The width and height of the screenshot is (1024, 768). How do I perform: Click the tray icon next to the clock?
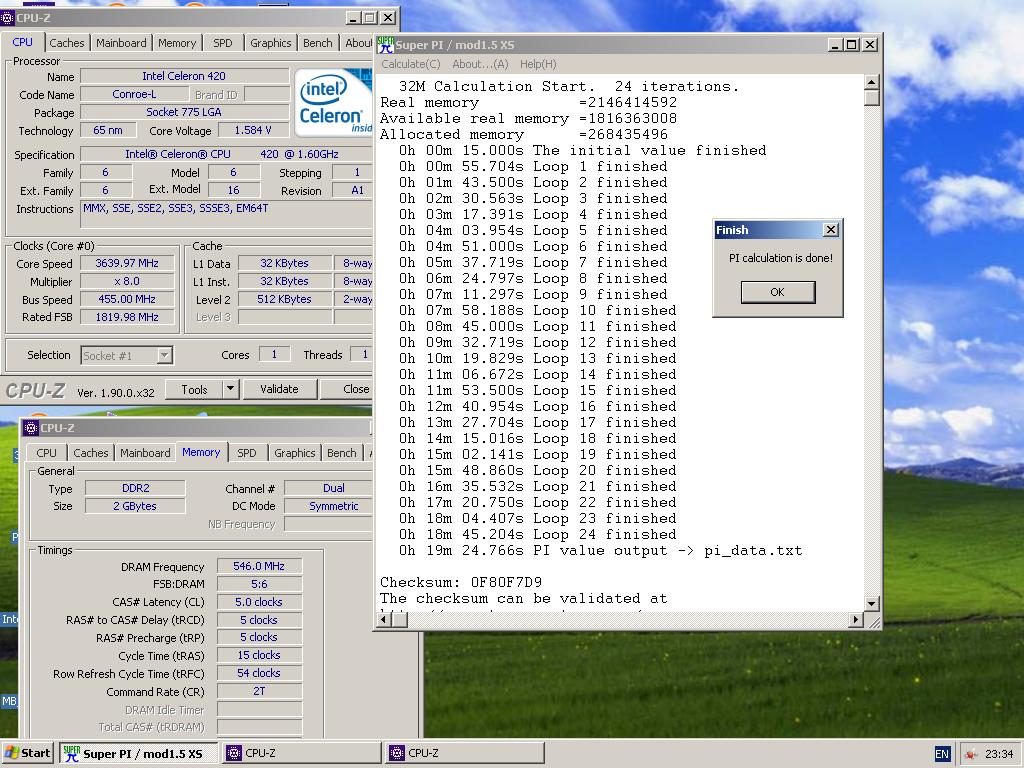(x=970, y=754)
